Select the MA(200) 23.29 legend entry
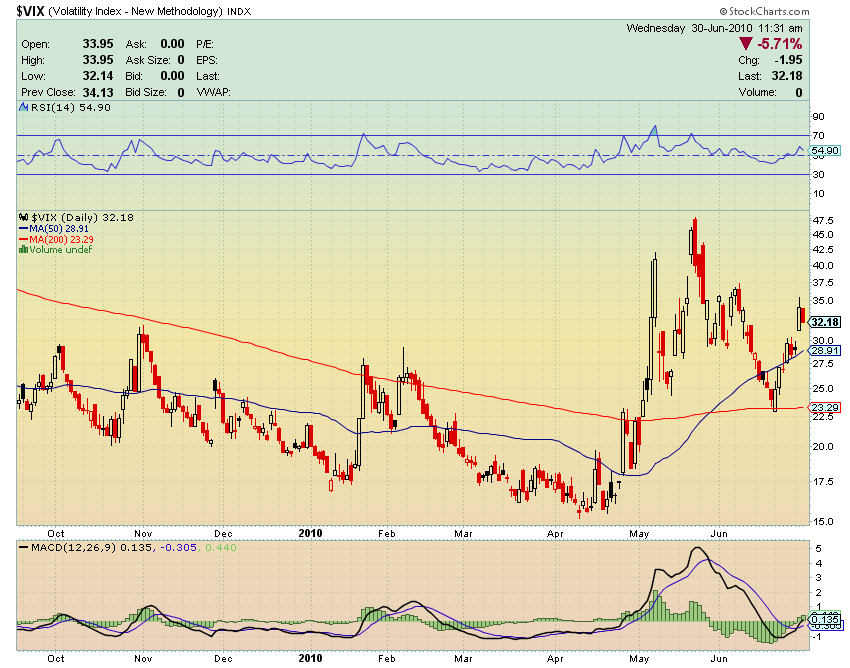Screen dimensions: 850x668 coord(56,239)
